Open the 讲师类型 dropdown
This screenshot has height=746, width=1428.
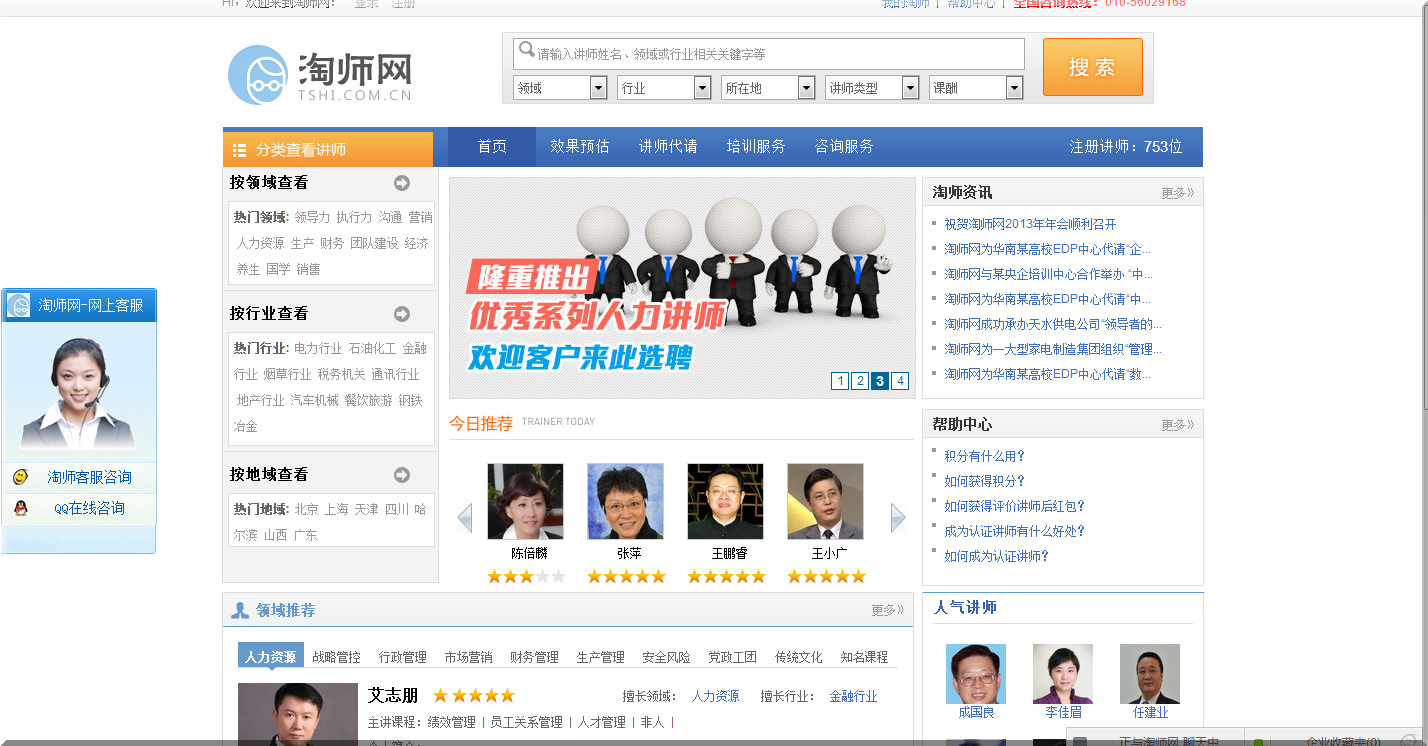[x=872, y=88]
